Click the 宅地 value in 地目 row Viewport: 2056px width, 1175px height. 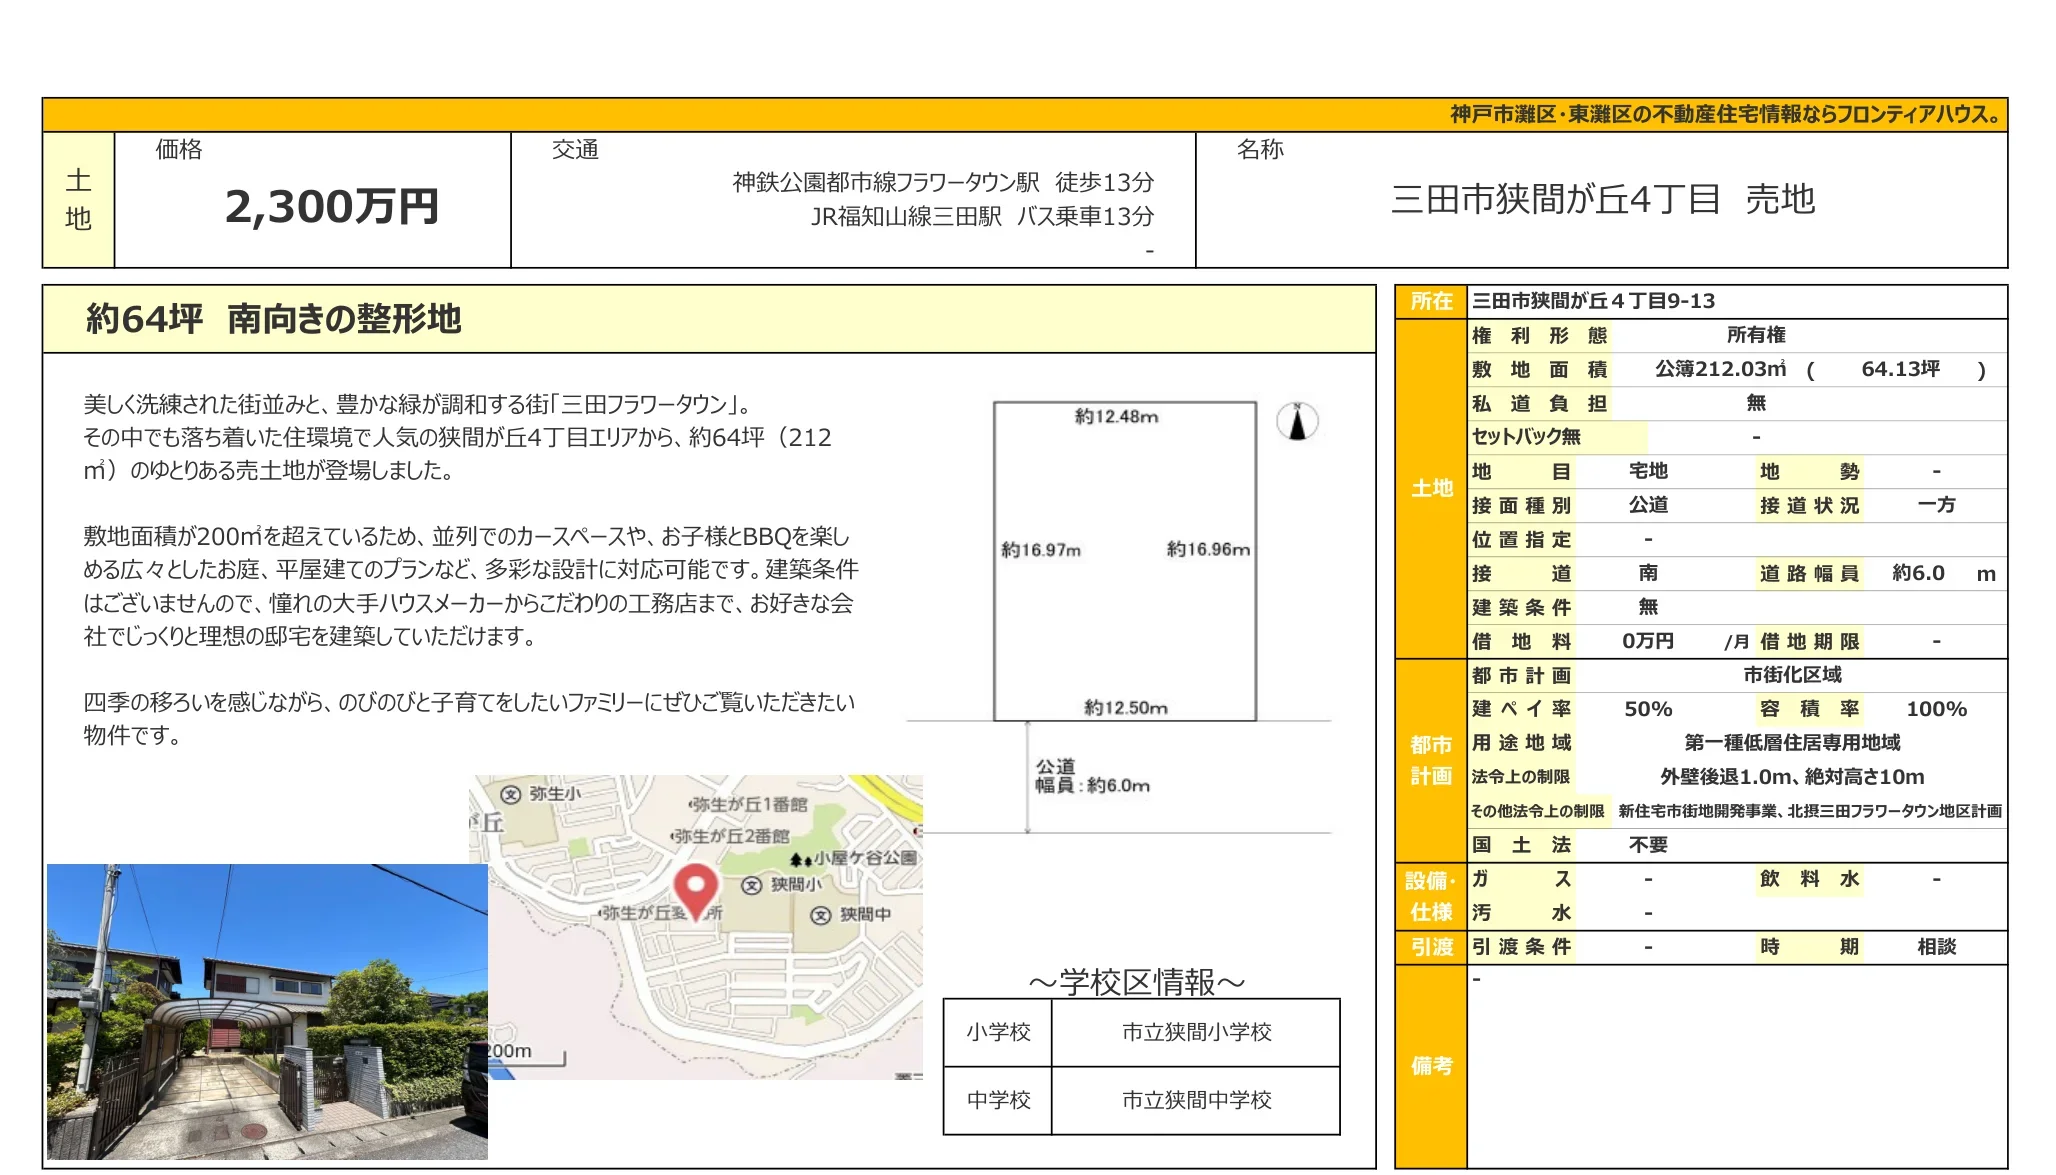[x=1648, y=471]
